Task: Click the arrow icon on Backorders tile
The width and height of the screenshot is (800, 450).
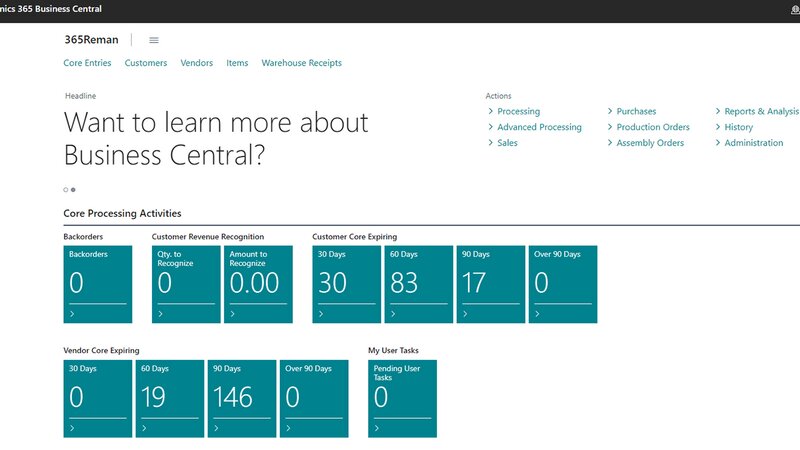Action: 72,314
